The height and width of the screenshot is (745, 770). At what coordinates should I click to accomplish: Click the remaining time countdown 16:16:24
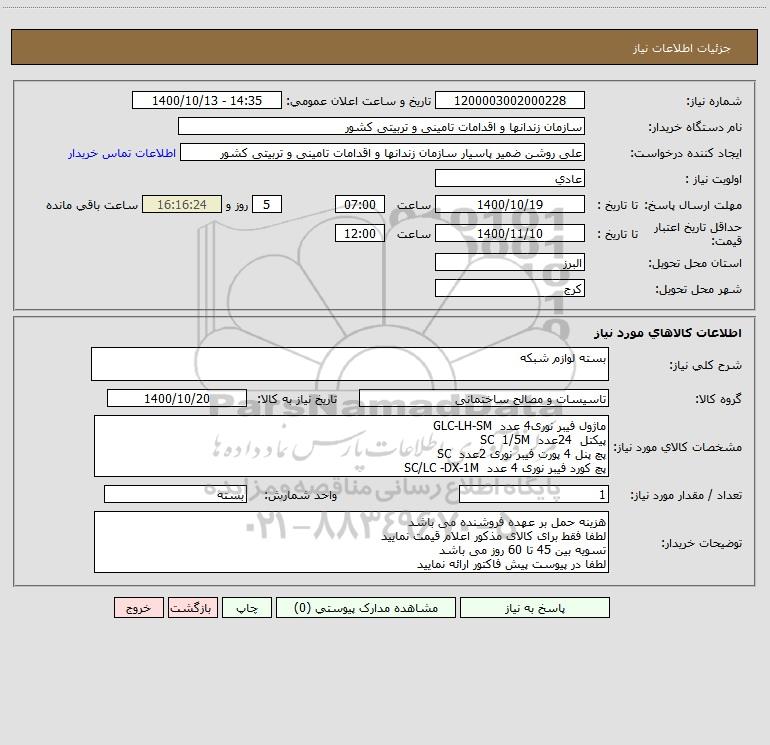(x=182, y=204)
